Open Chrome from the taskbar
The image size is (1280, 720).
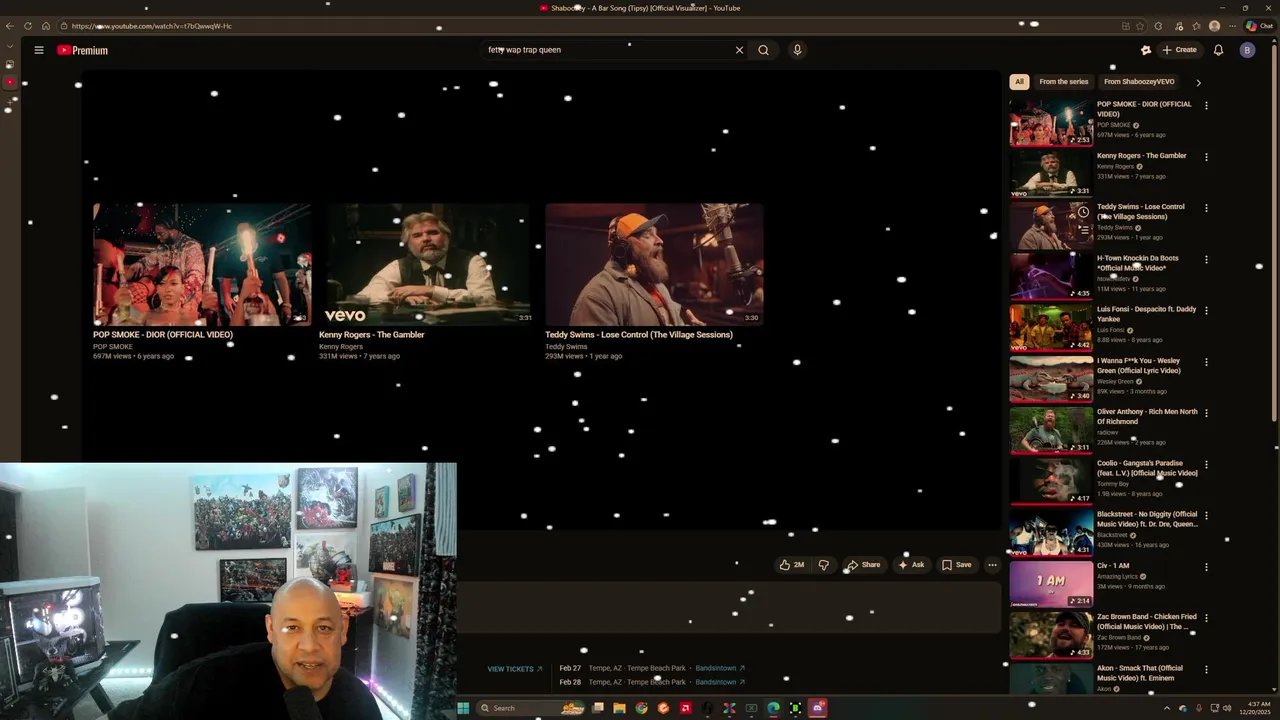coord(641,708)
